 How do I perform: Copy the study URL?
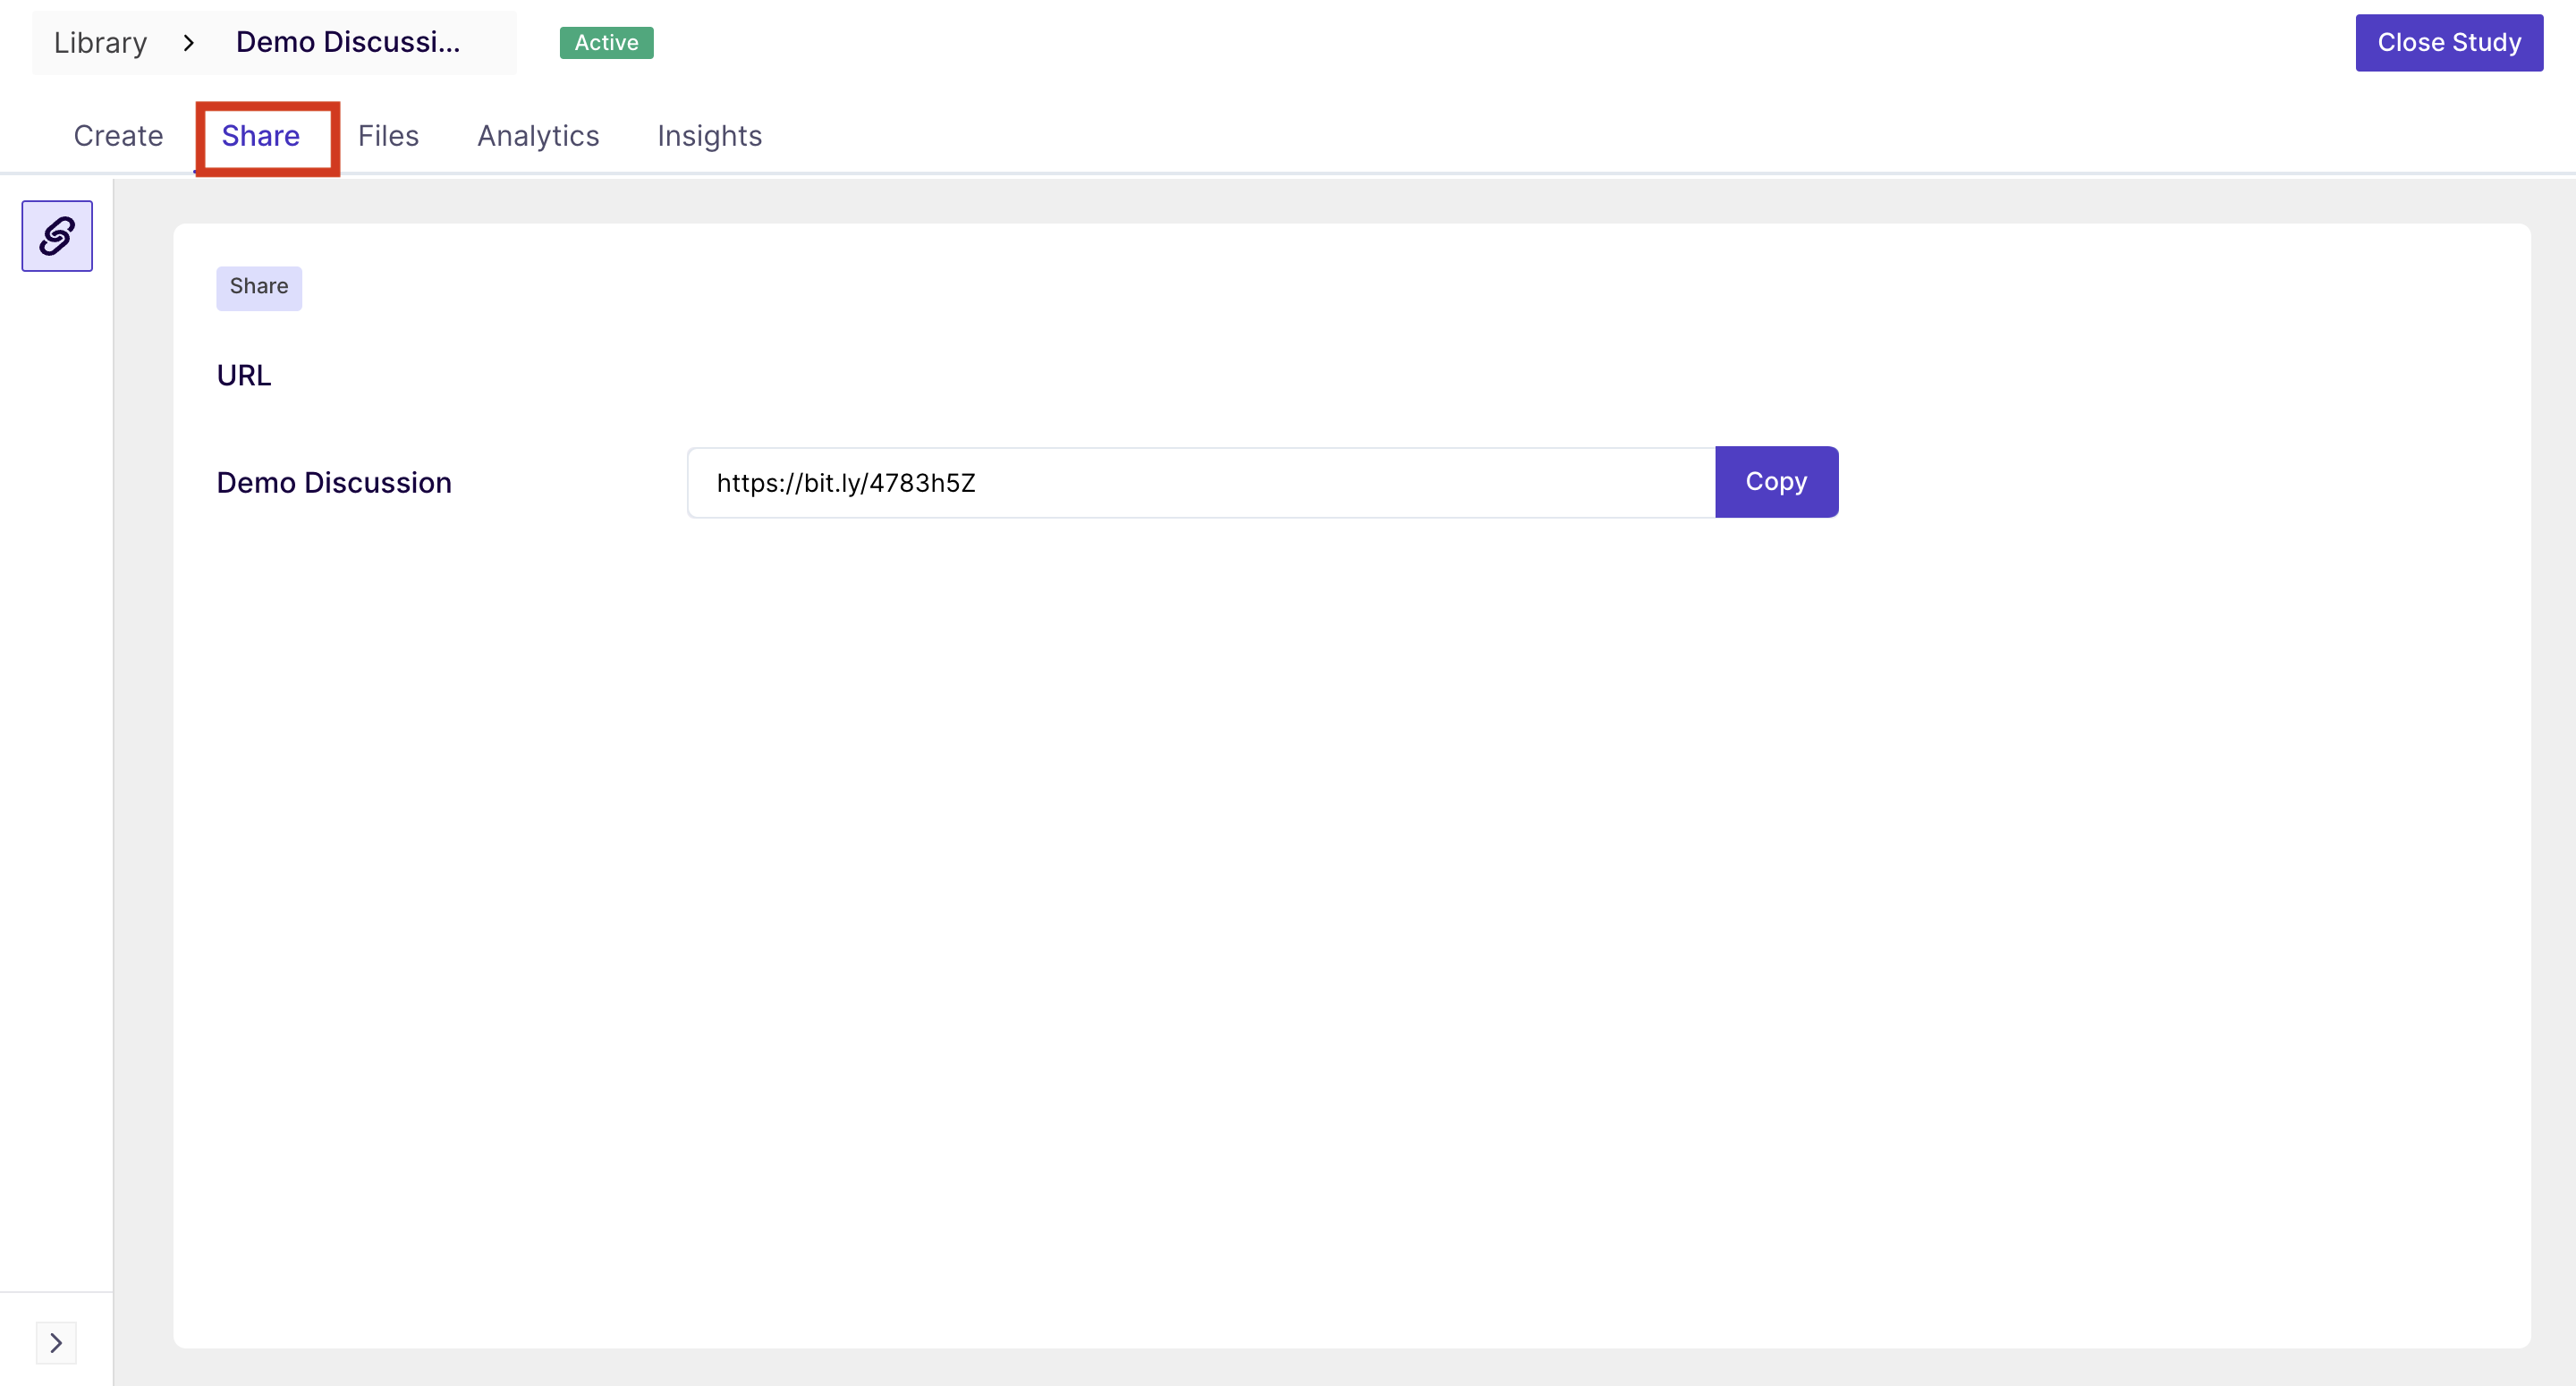1776,482
